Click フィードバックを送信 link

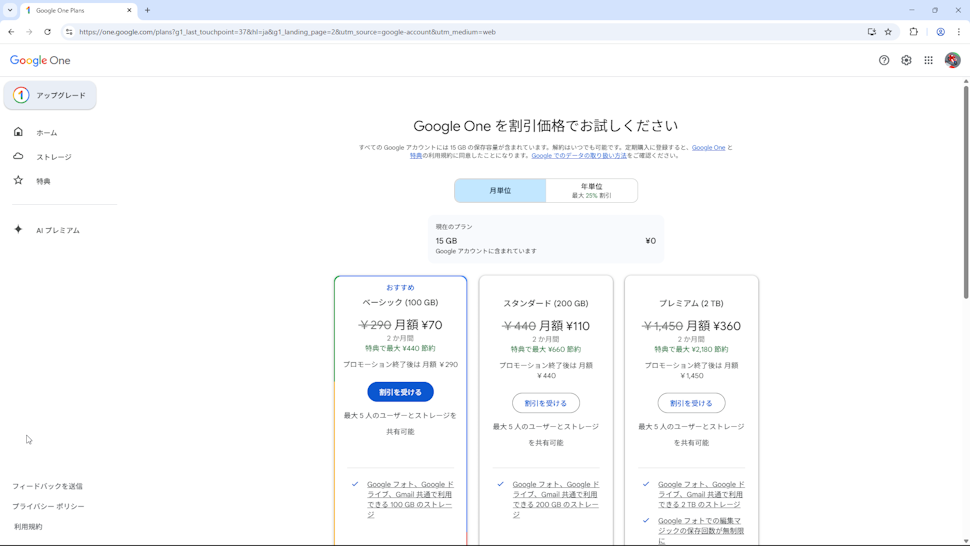tap(47, 486)
